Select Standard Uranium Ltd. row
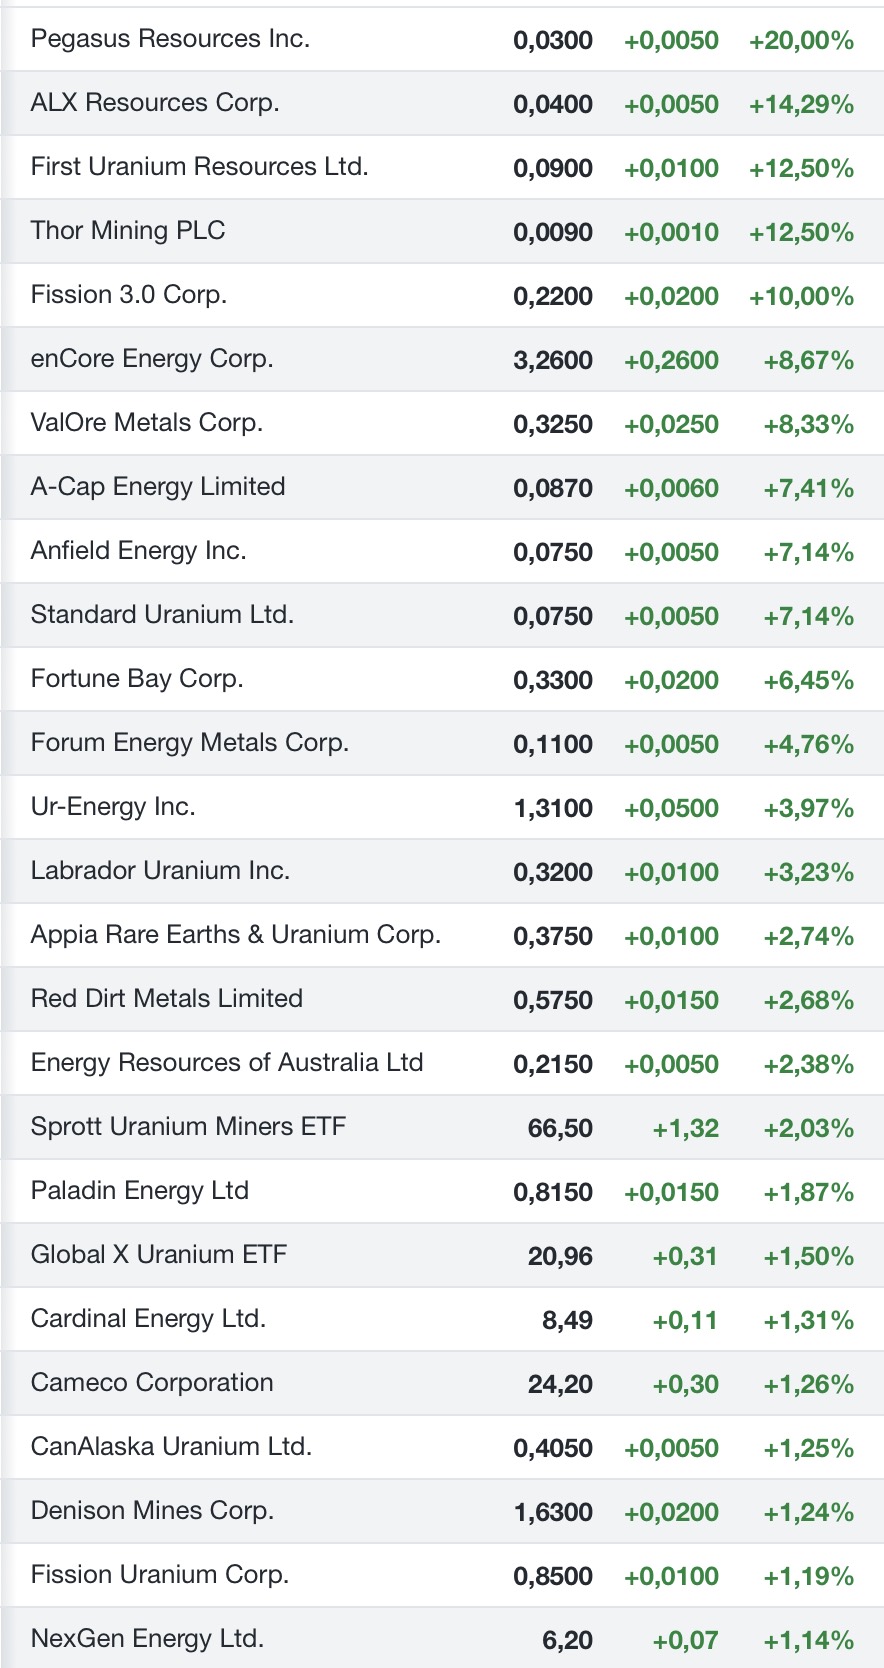Screen dimensions: 884x1668 [x=162, y=615]
